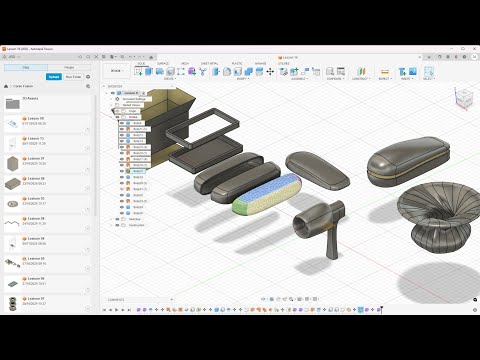
Task: Toggle eye of the highlighted mesh body
Action: point(122,171)
